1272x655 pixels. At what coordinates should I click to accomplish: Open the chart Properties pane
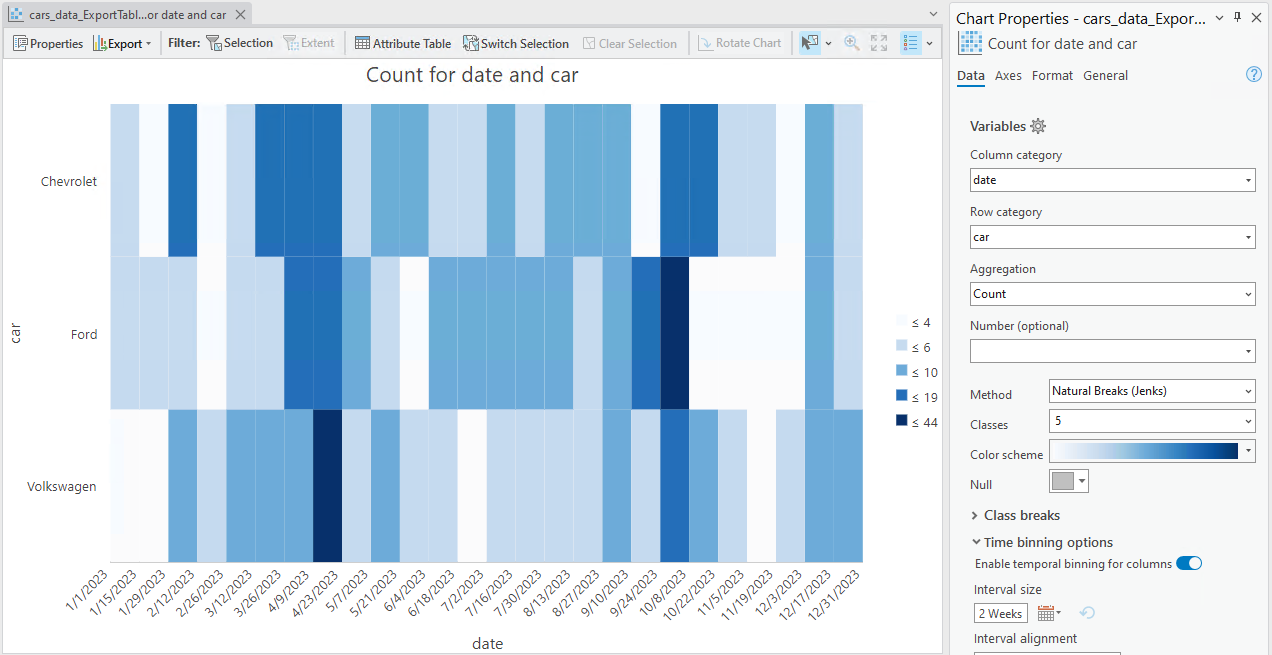(x=47, y=43)
